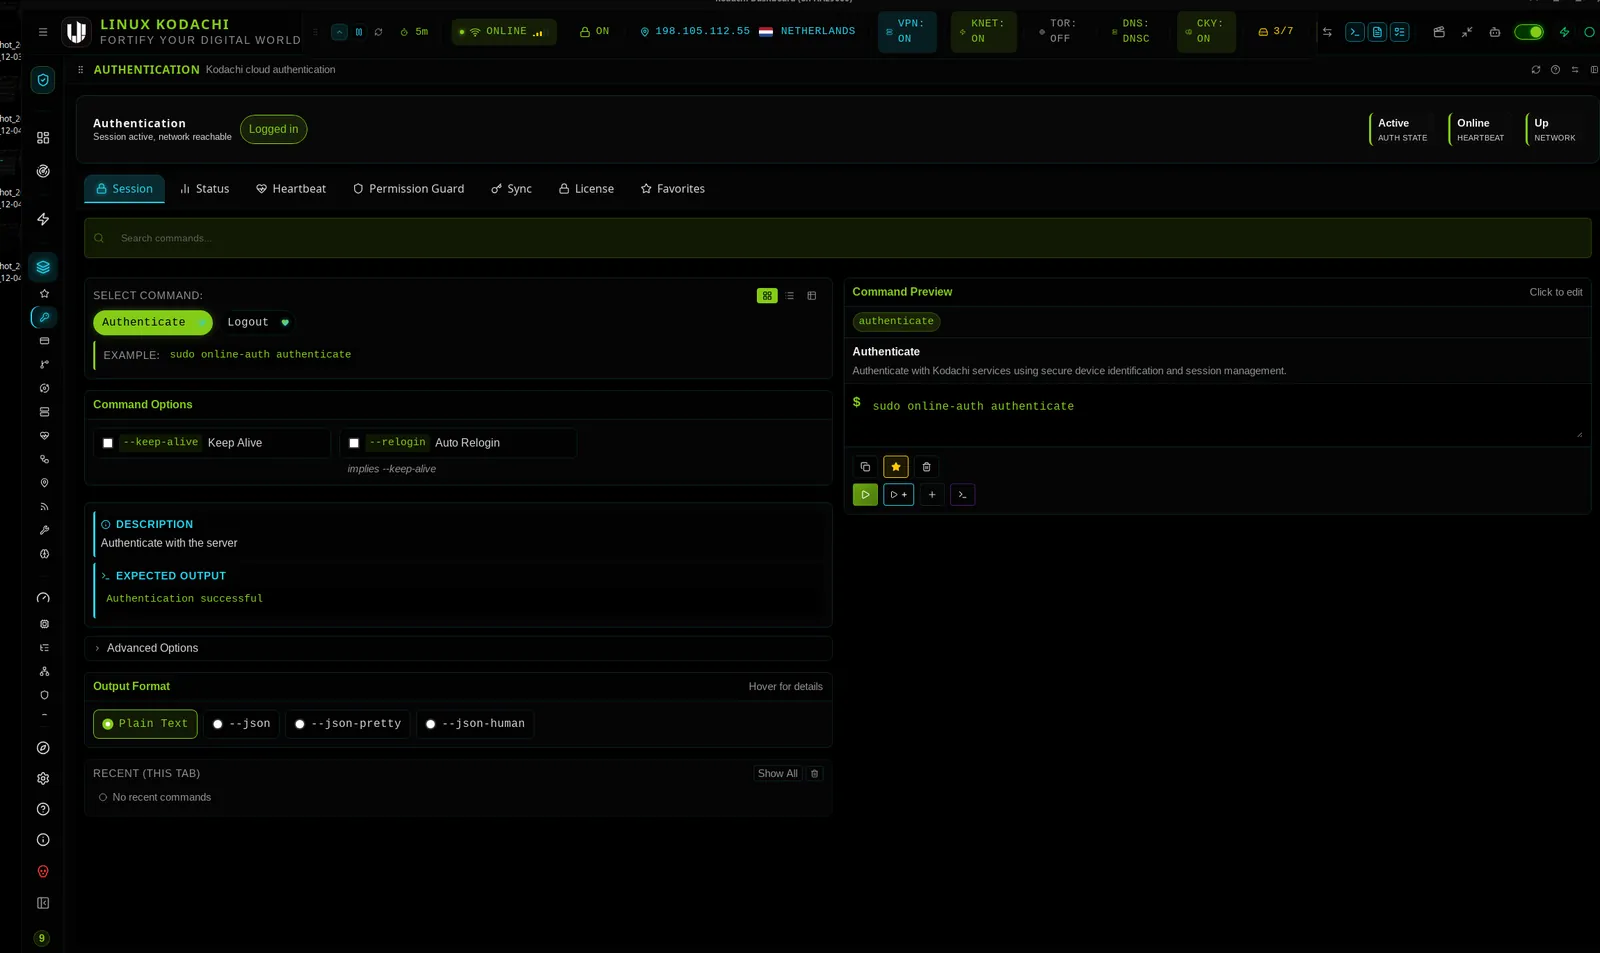The width and height of the screenshot is (1600, 953).
Task: Click the chevron-up button in the top bar
Action: tap(340, 32)
